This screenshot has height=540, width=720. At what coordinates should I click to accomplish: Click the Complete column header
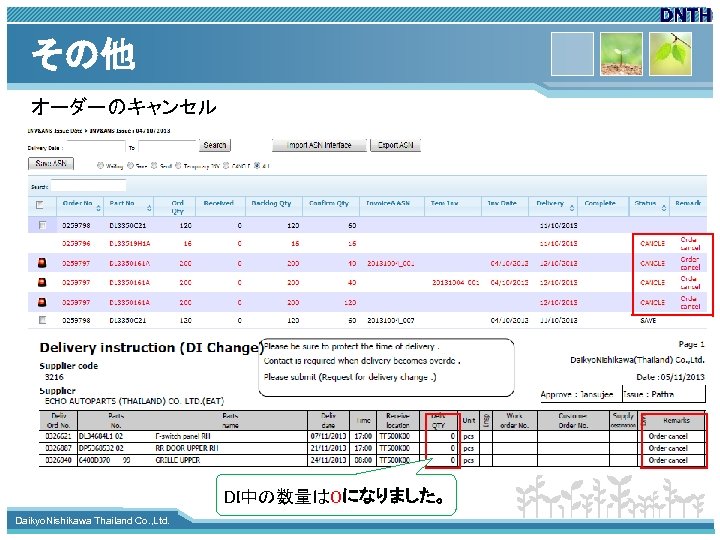tap(600, 203)
